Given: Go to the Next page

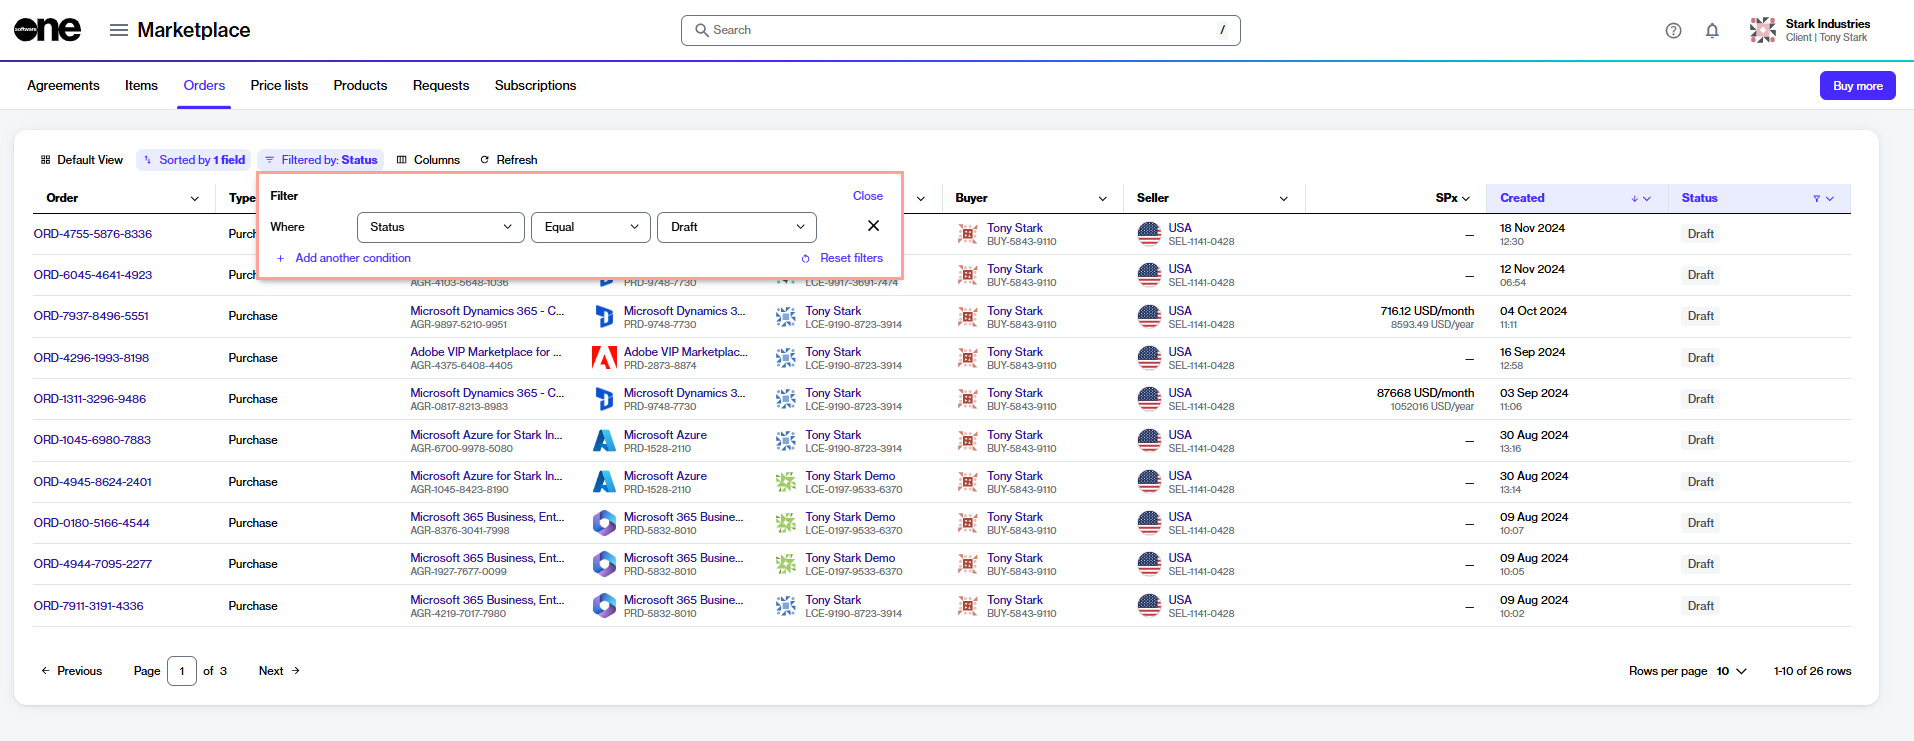Looking at the screenshot, I should coord(279,671).
